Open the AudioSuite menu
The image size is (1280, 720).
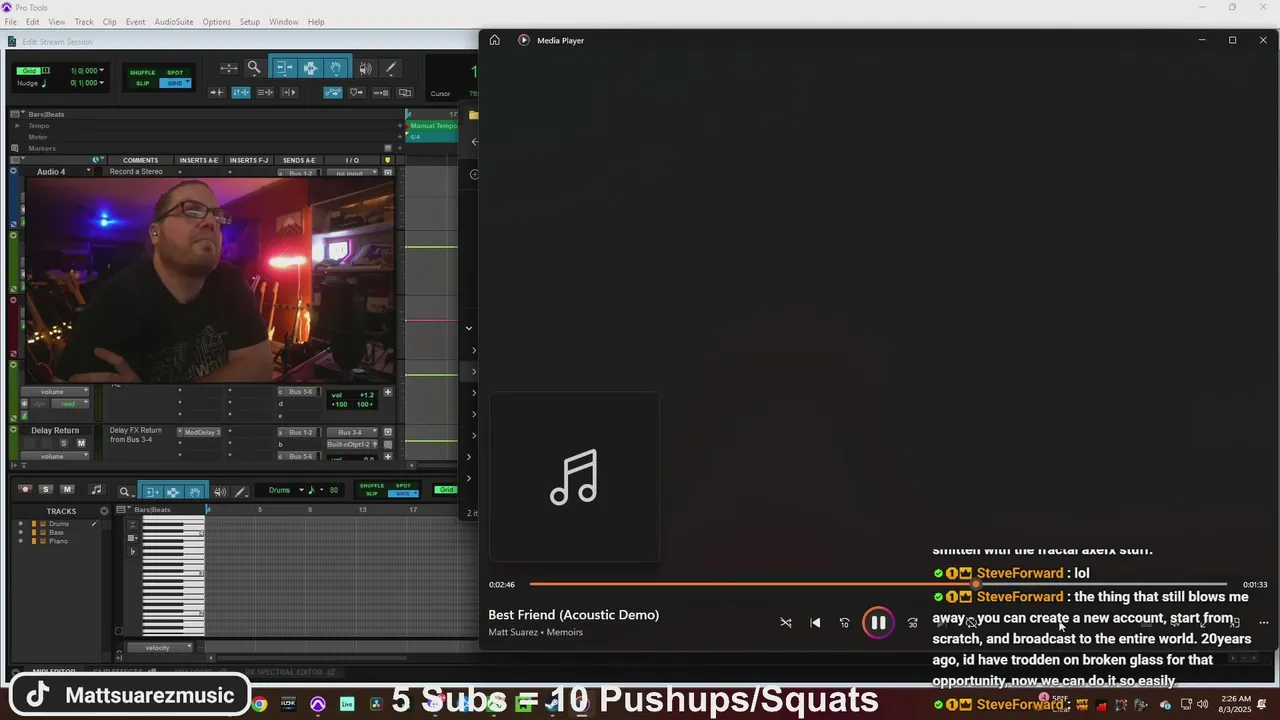point(174,22)
